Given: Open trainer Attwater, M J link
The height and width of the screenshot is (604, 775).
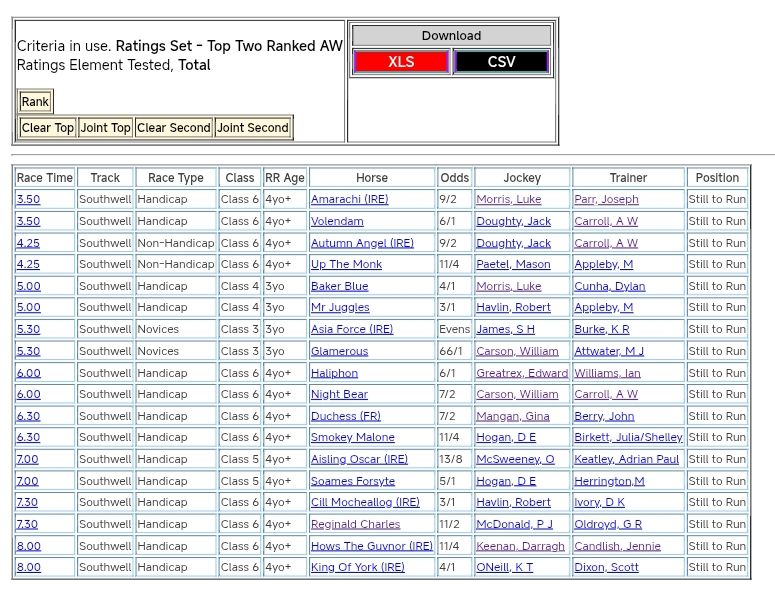Looking at the screenshot, I should [609, 352].
